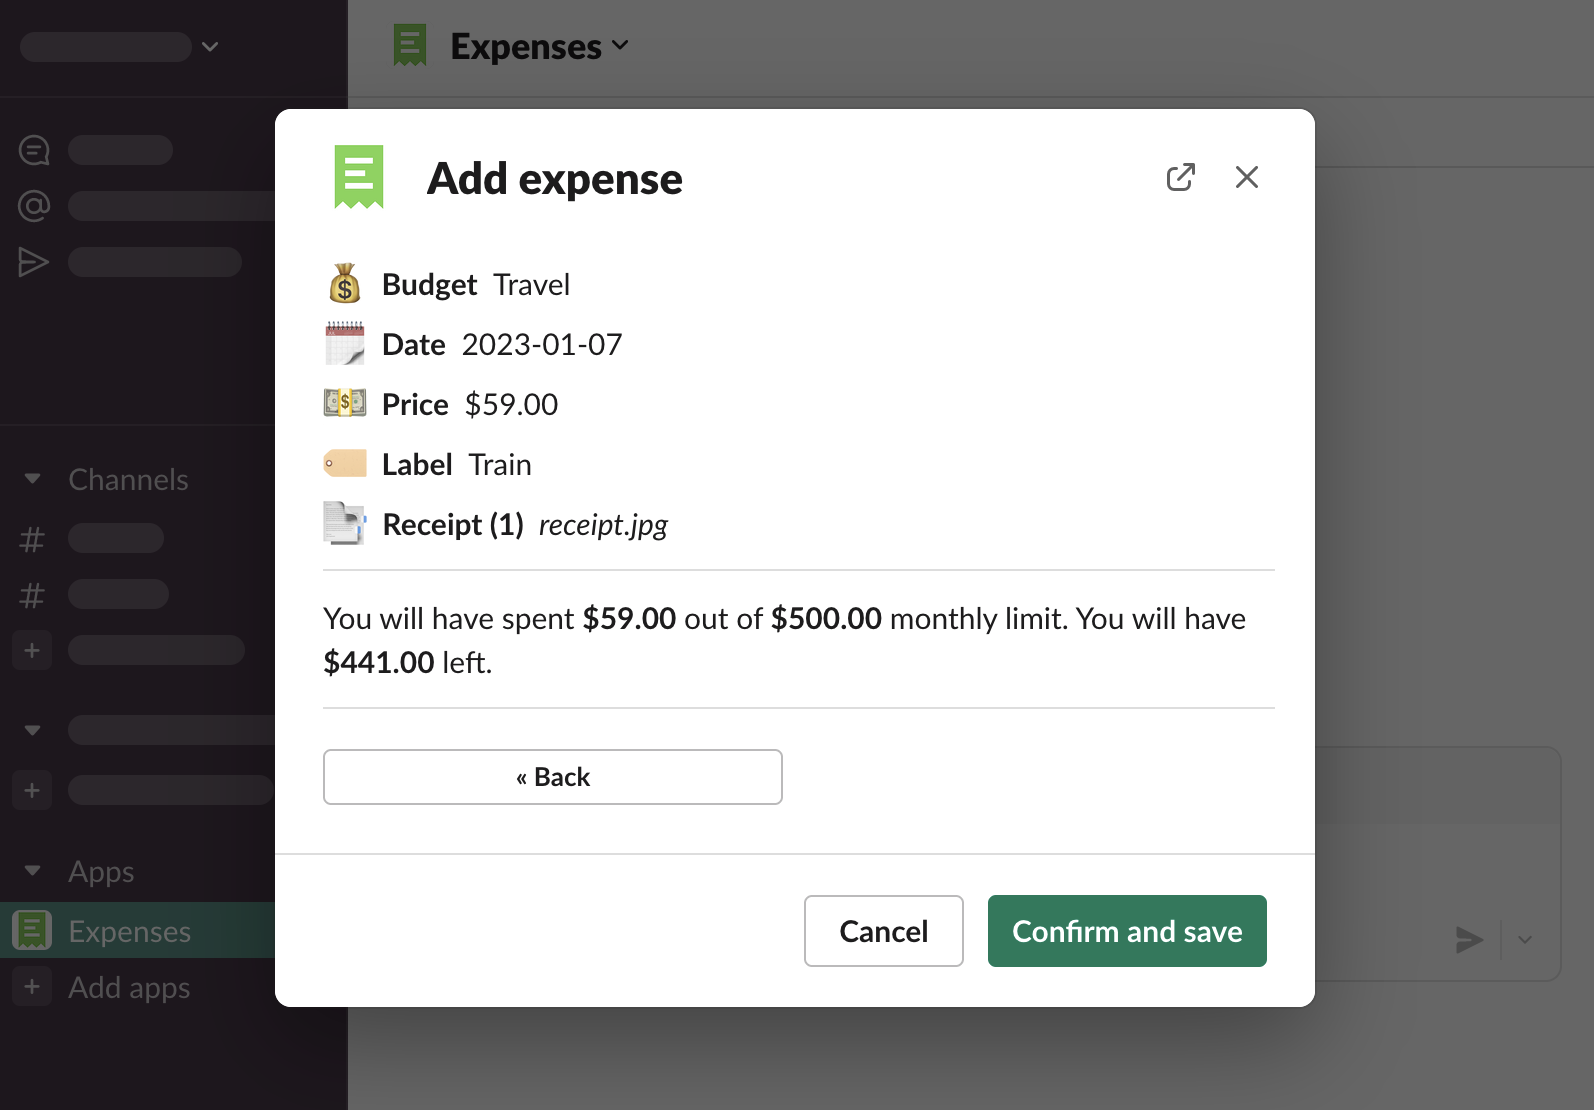Collapse the Channels section
Screen dimensions: 1594x1110
(x=32, y=479)
